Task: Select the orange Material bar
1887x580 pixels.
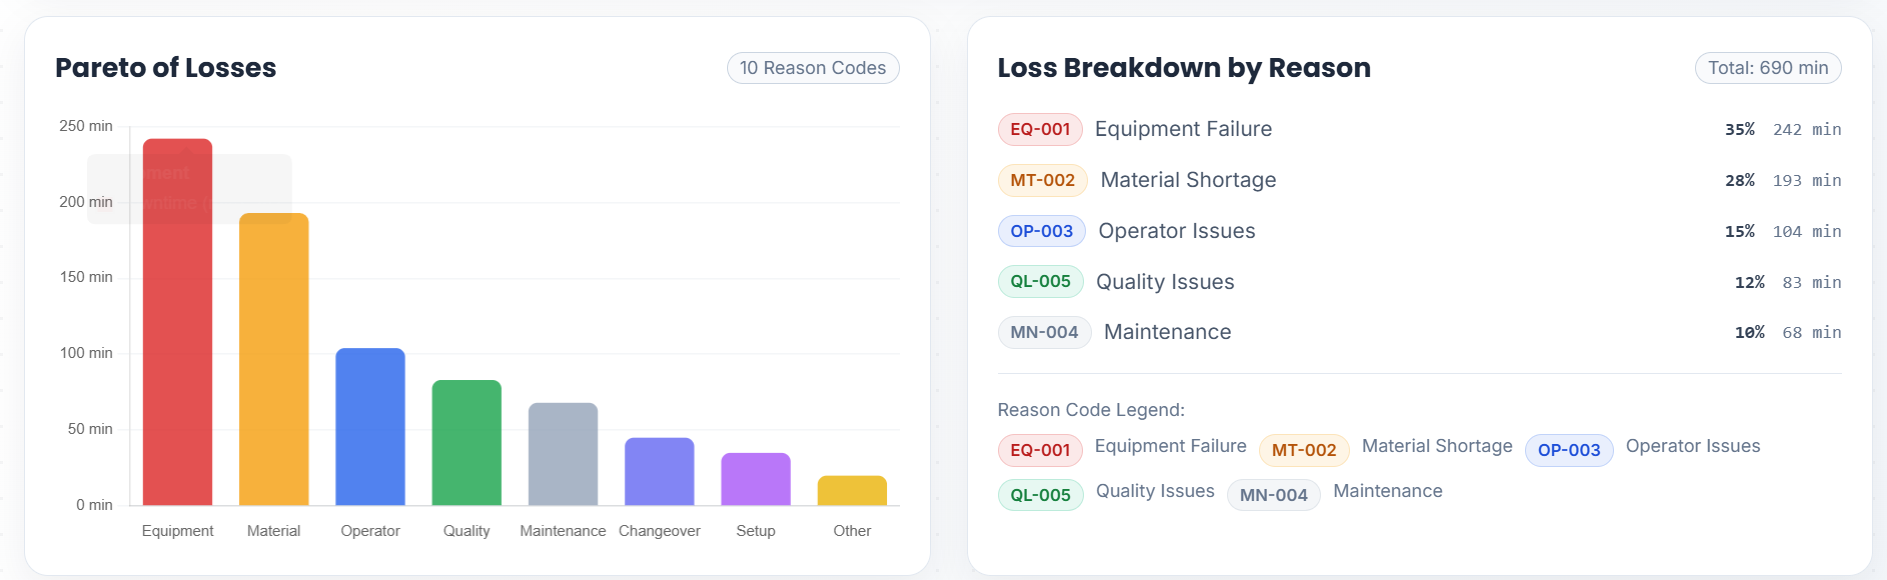Action: point(274,360)
